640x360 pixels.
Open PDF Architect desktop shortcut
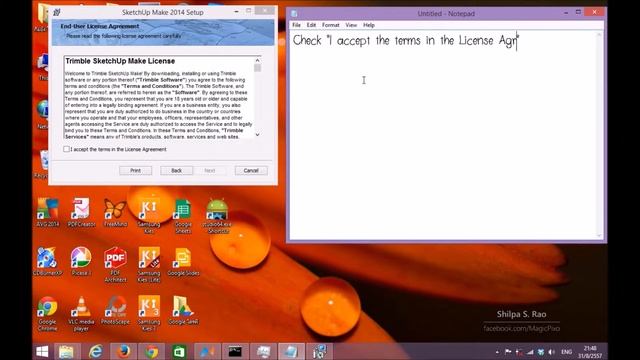pyautogui.click(x=115, y=264)
